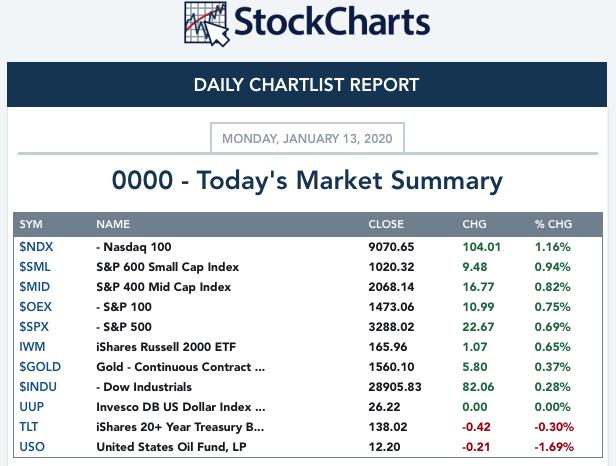
Task: Click the CHG column header
Action: [474, 224]
